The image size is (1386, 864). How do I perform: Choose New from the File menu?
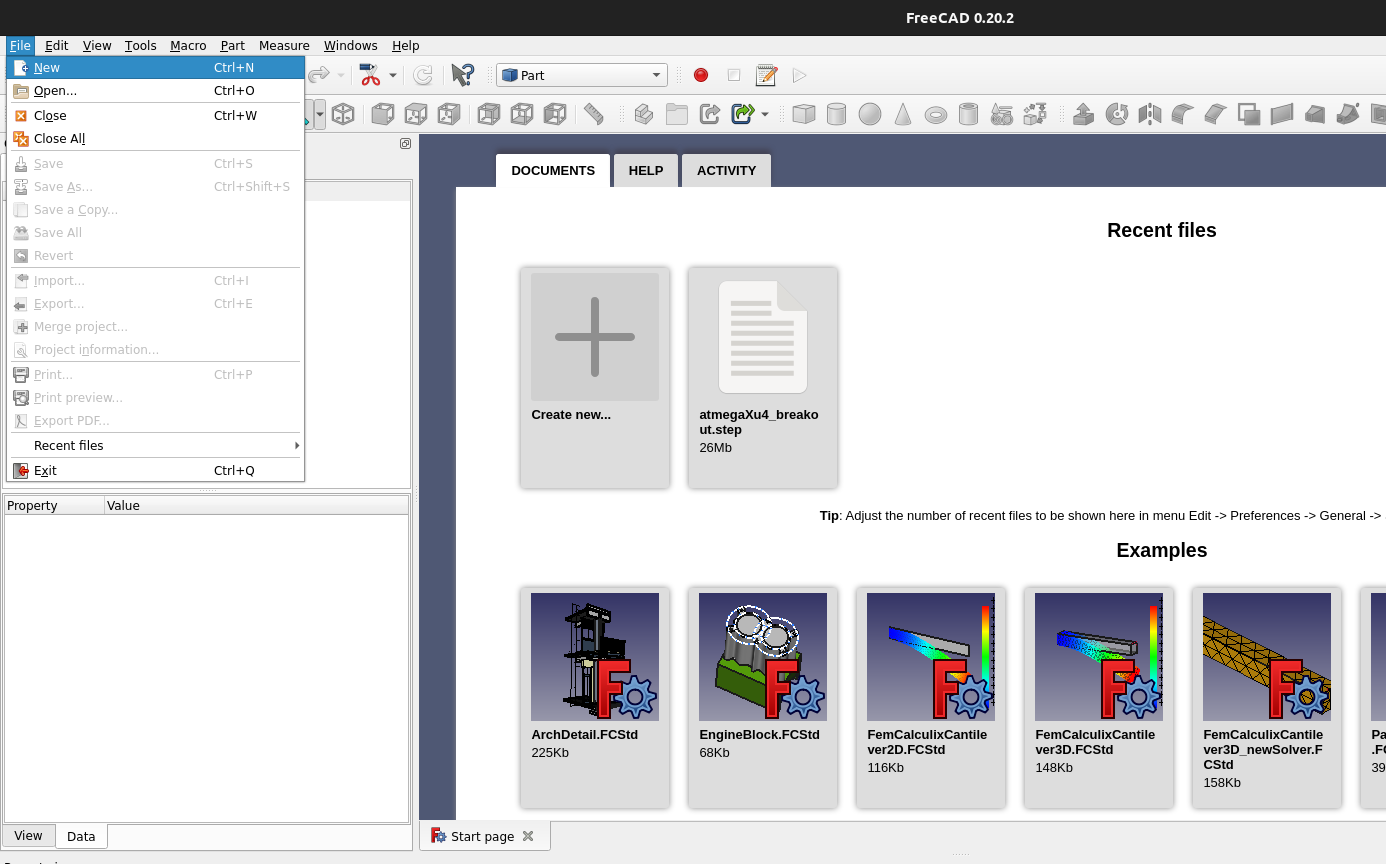coord(155,68)
